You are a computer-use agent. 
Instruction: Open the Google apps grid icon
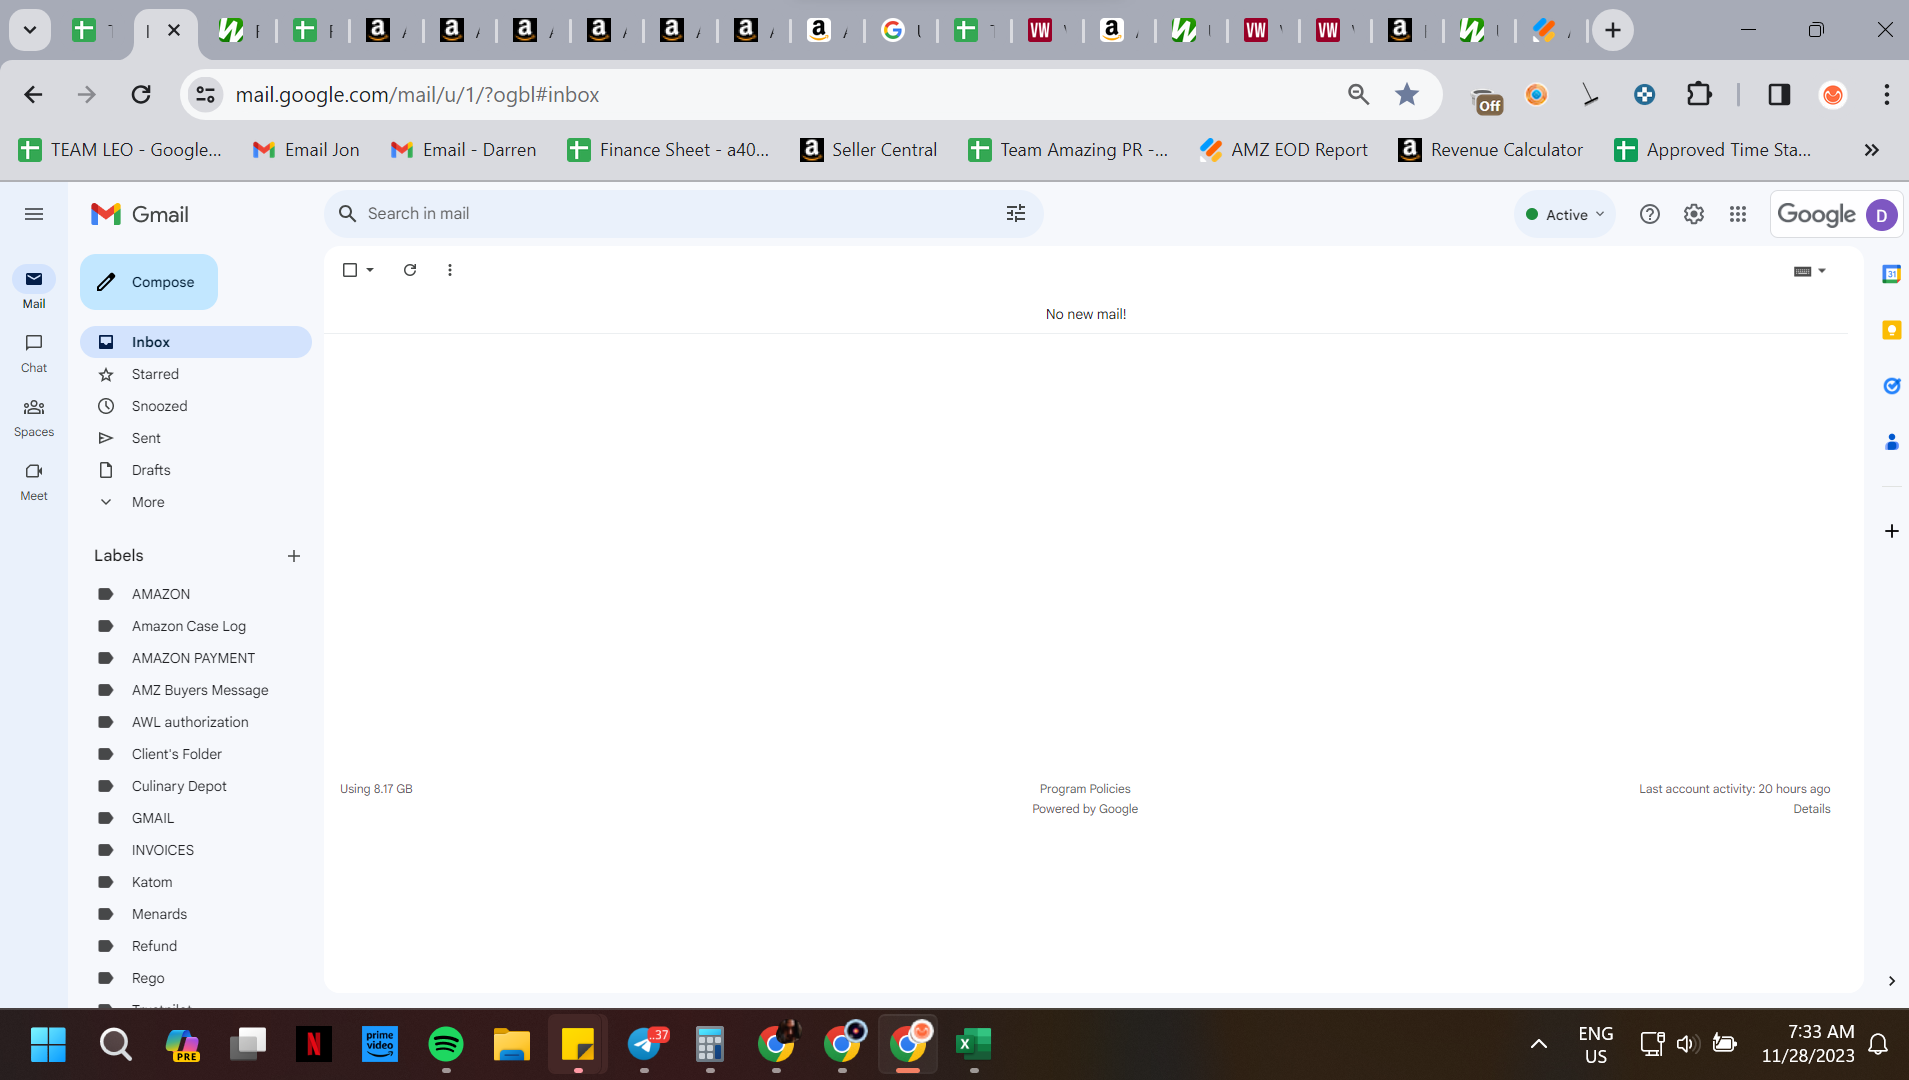[x=1737, y=214]
